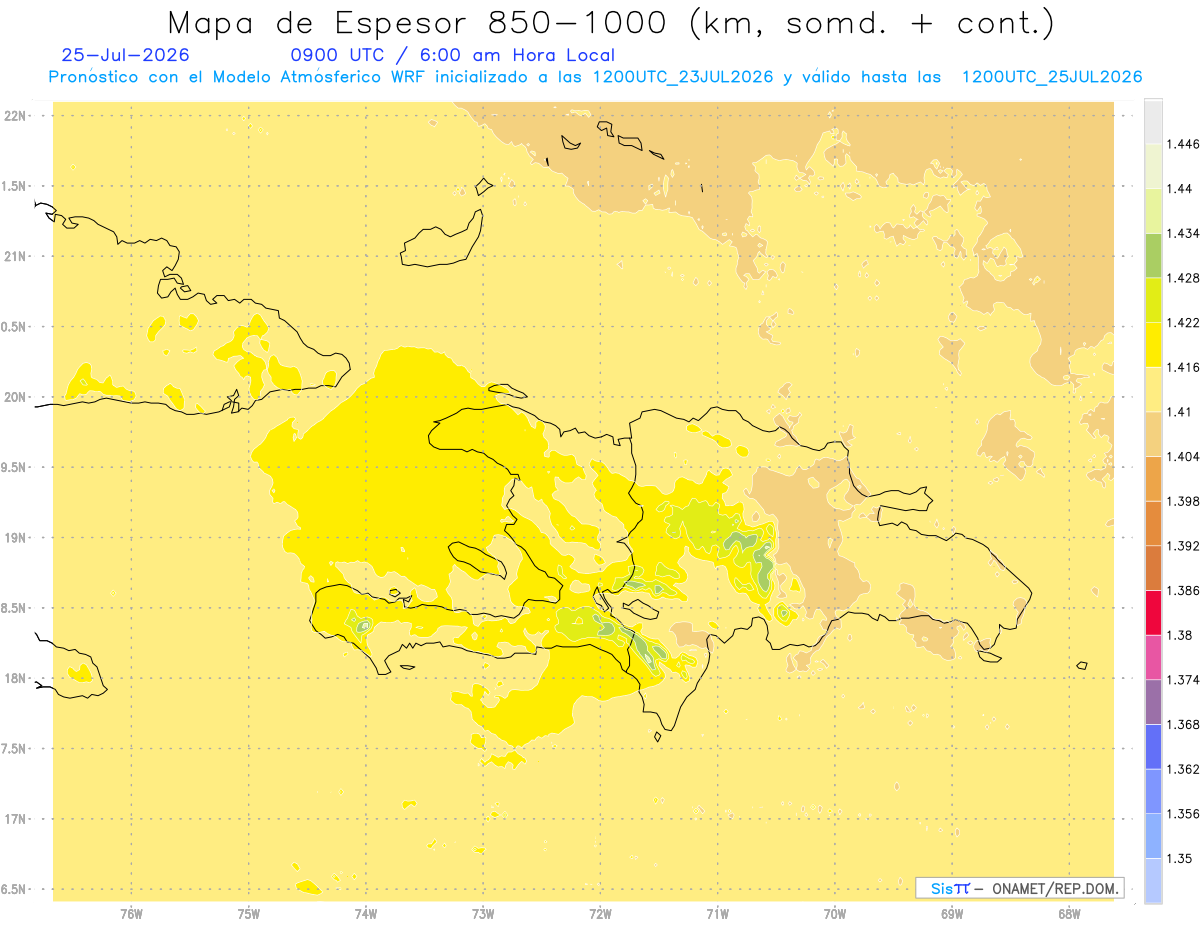Viewport: 1200px width, 927px height.
Task: Click the "69W" longitude label
Action: point(952,915)
